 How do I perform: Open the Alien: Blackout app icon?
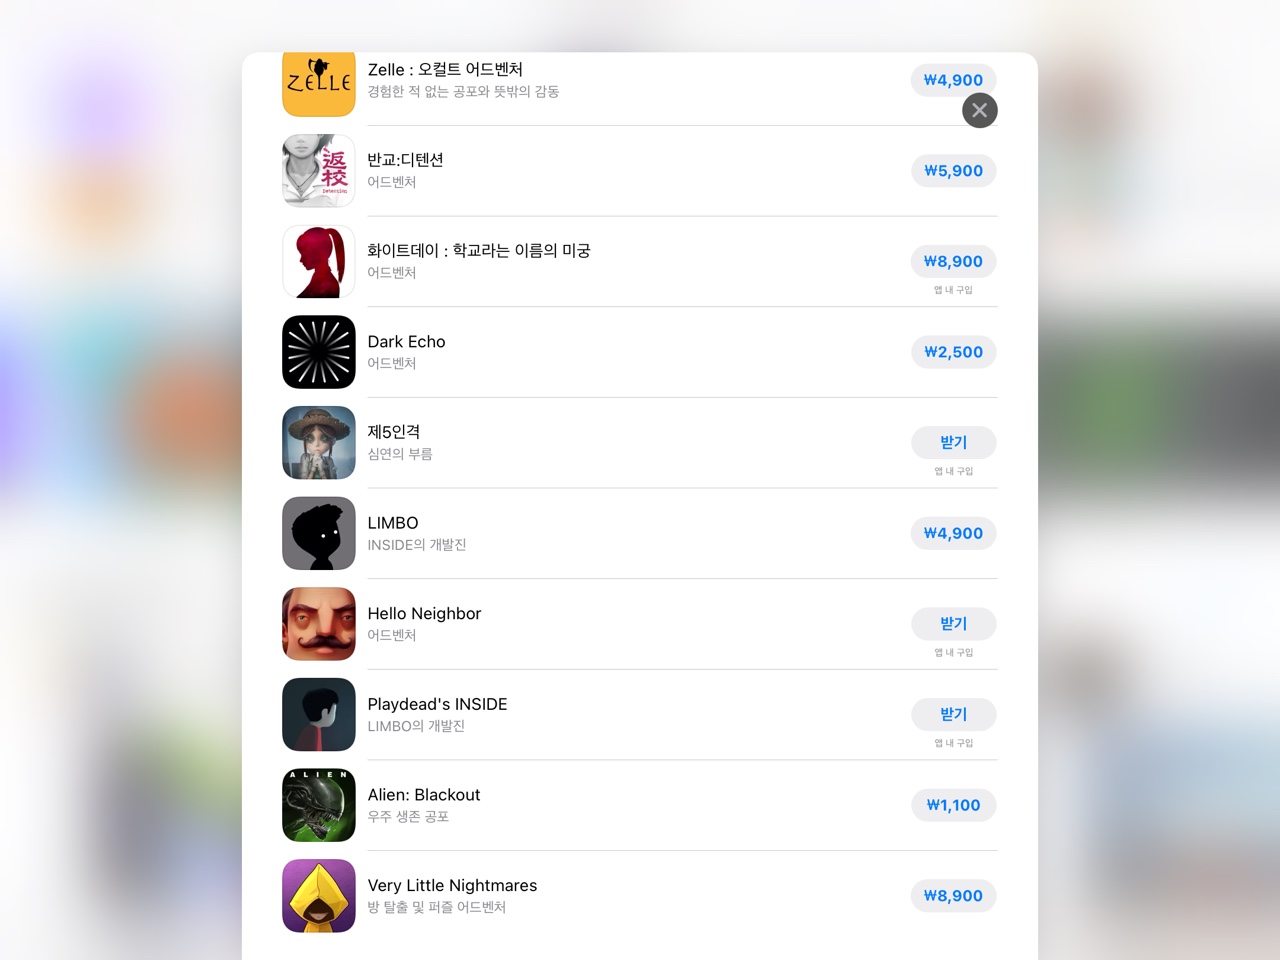click(x=319, y=806)
